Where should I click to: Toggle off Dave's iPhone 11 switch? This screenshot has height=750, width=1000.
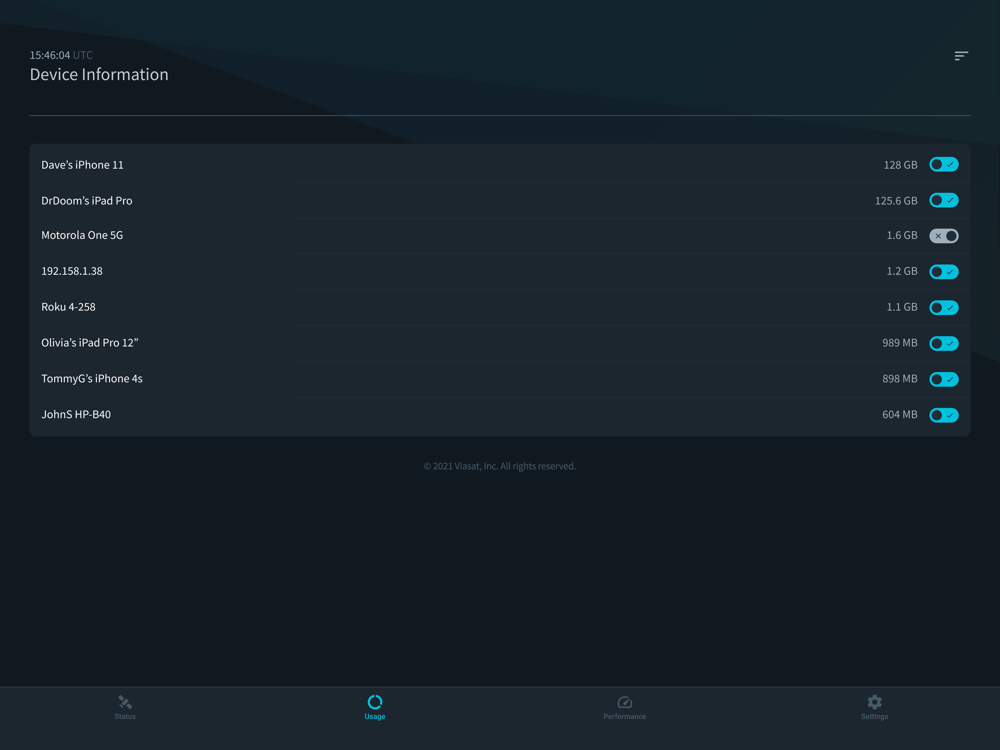click(943, 165)
